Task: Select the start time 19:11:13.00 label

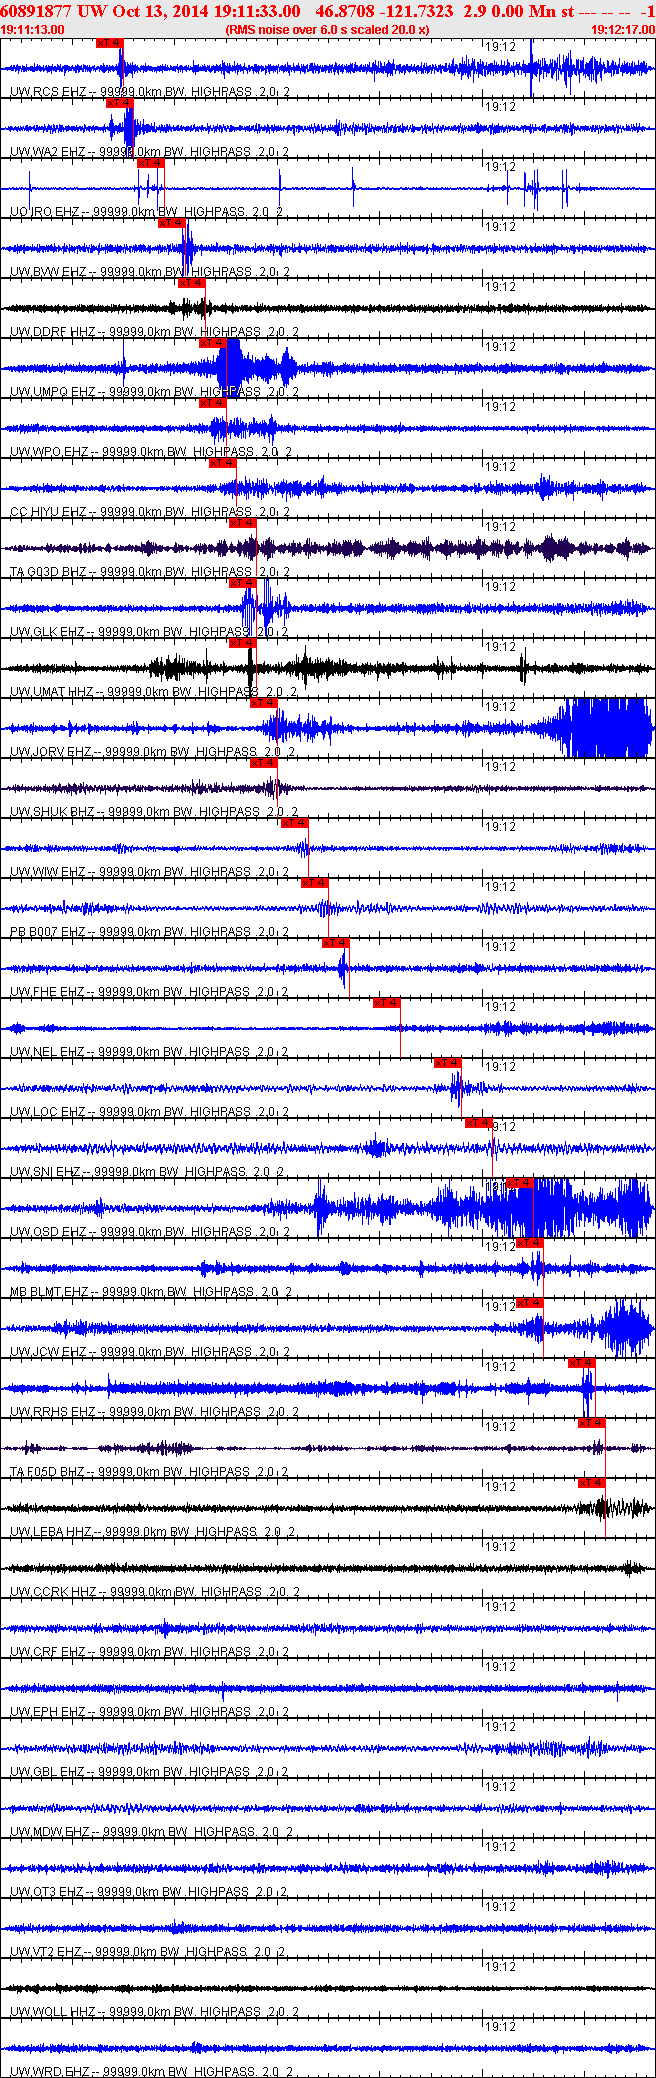Action: [32, 30]
